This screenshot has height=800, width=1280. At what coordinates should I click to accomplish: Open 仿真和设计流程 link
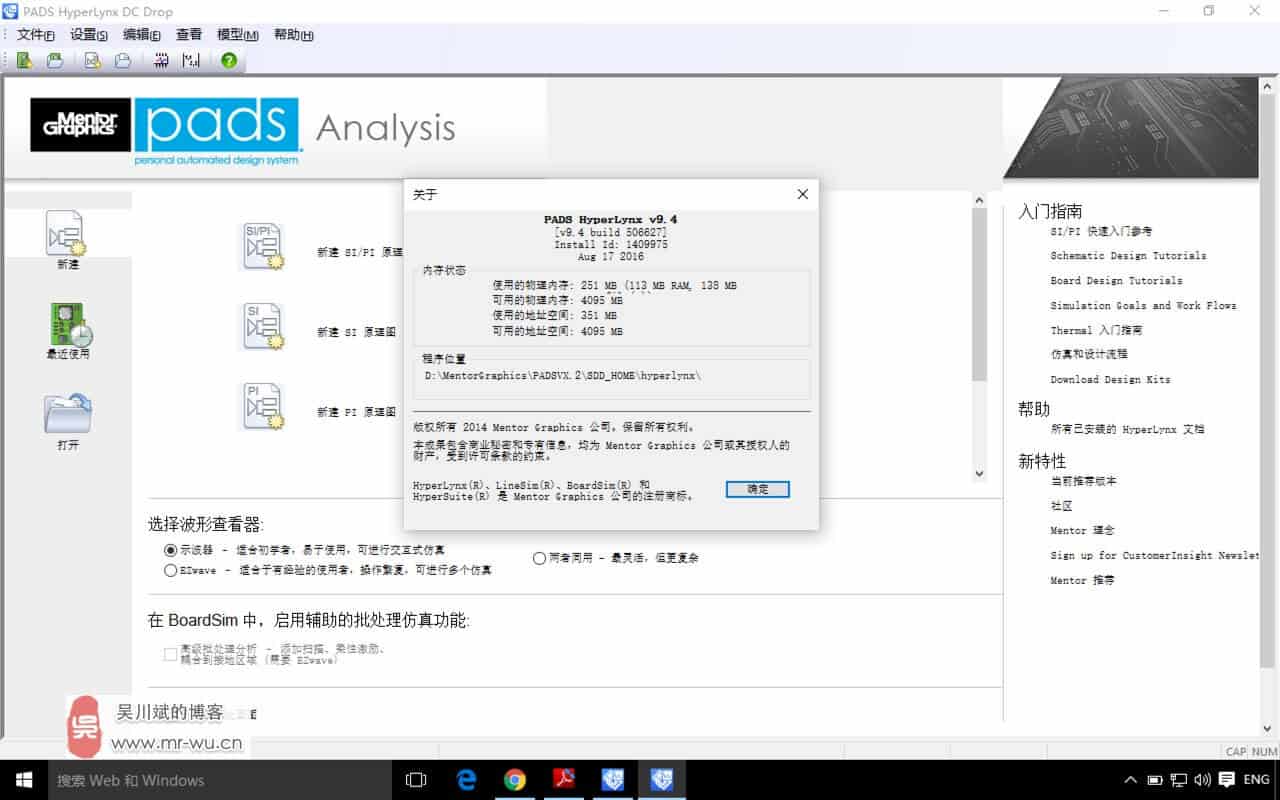1089,354
